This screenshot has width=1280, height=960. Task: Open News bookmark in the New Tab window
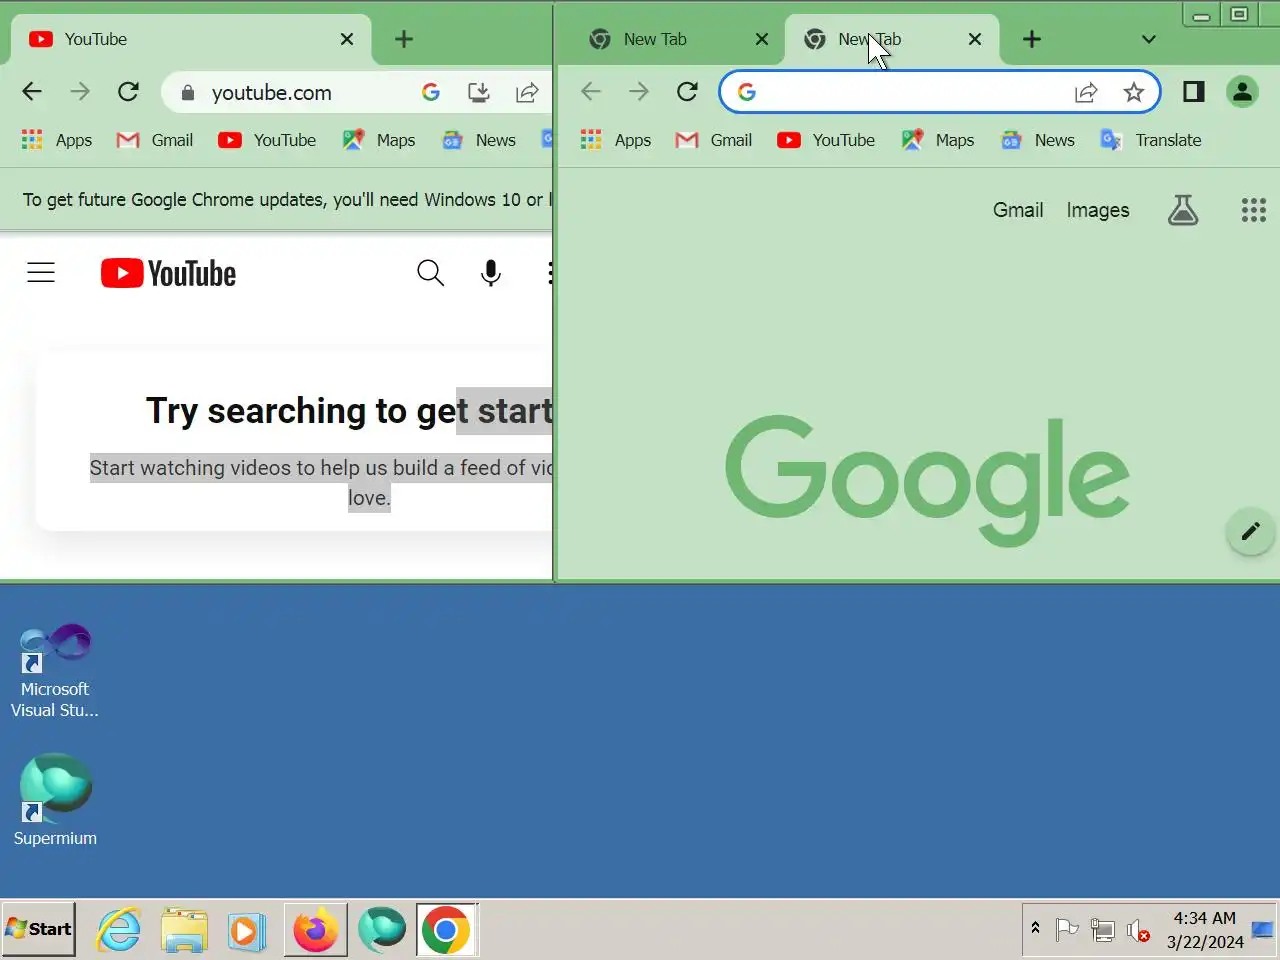[x=1038, y=140]
